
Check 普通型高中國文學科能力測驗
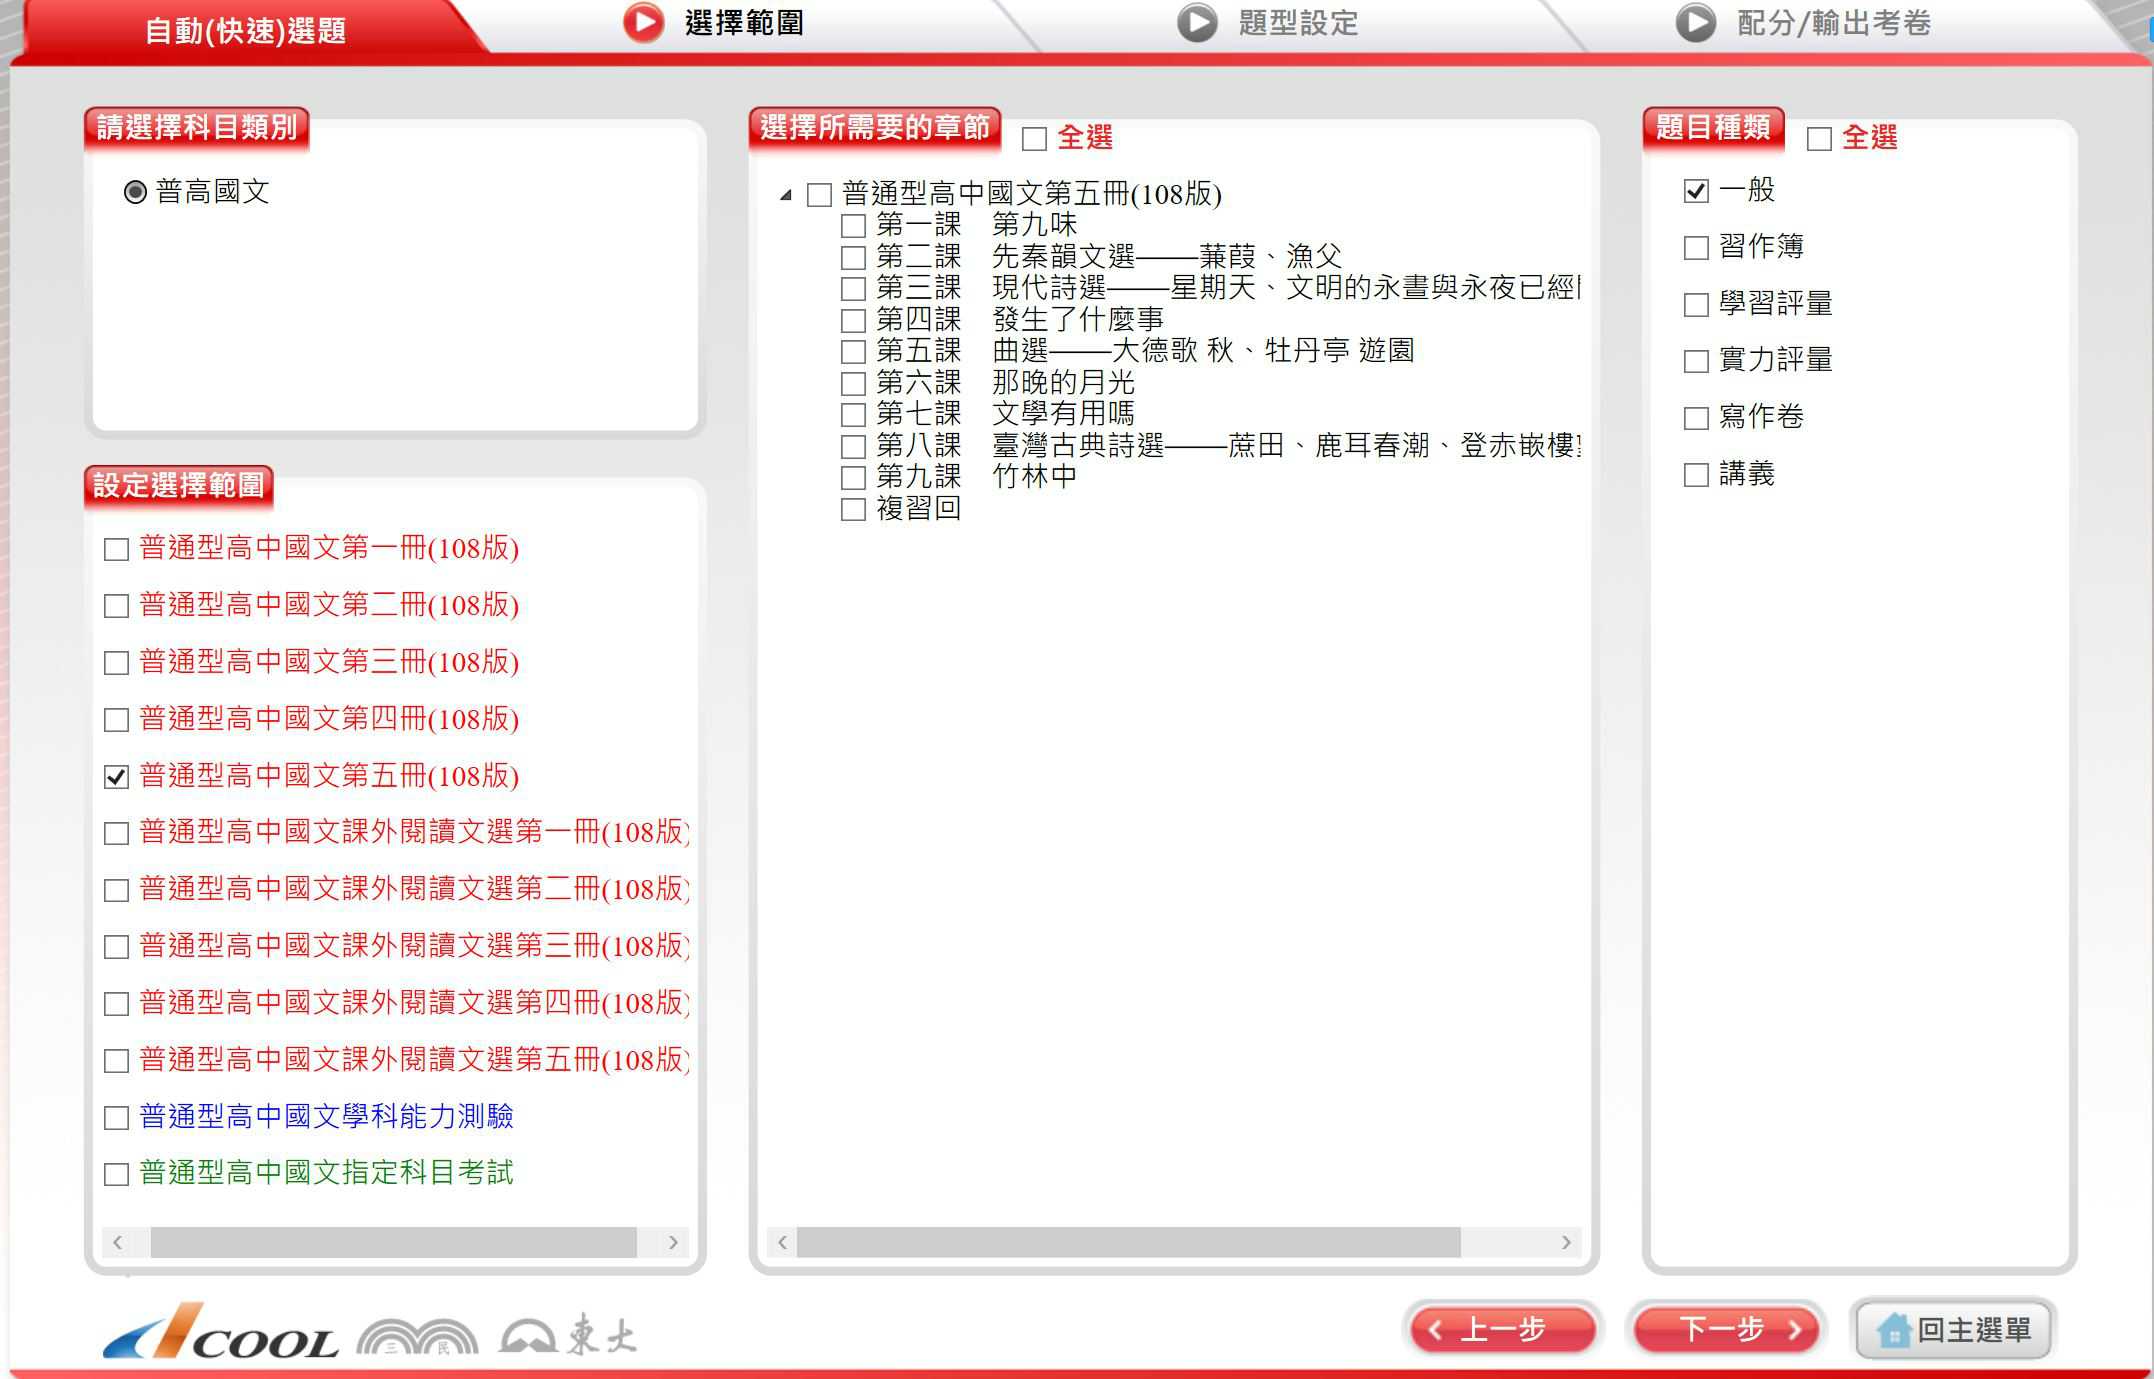click(117, 1118)
